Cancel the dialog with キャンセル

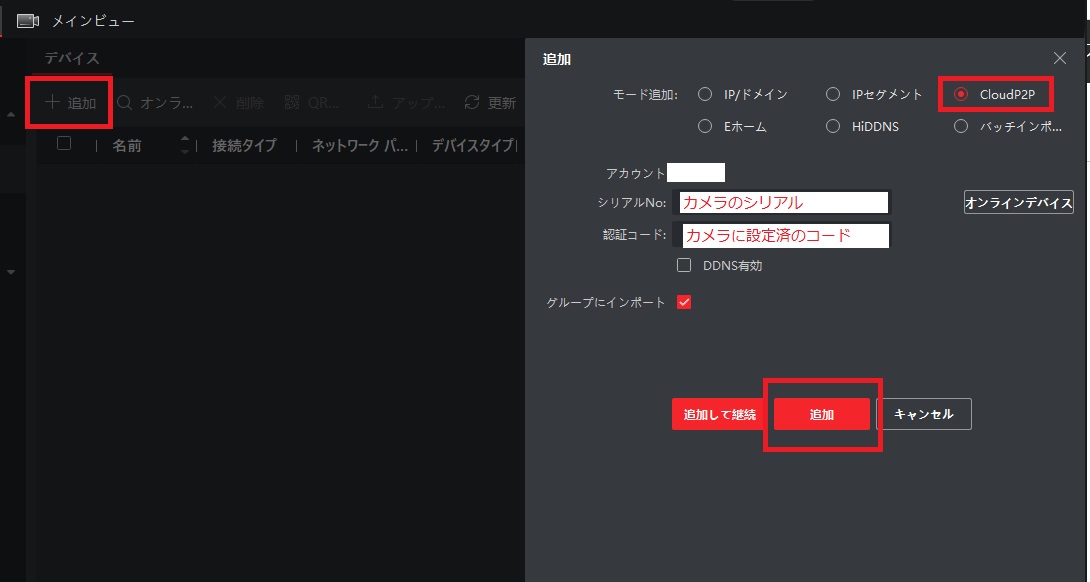coord(924,413)
